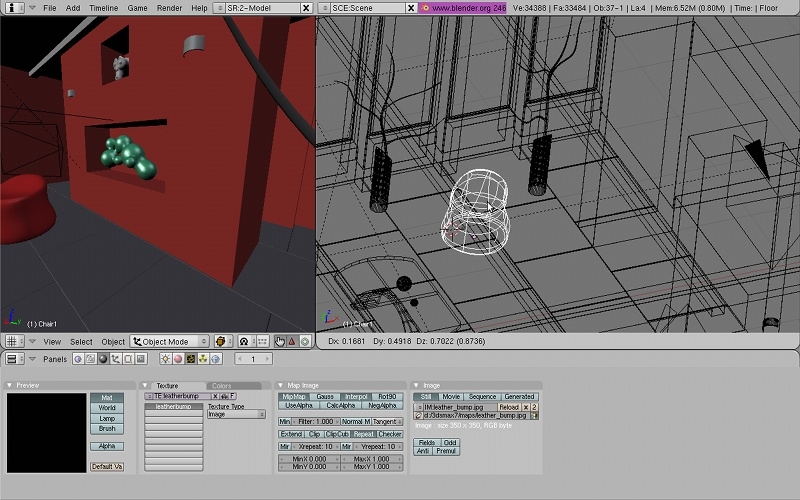Switch to the Colors tab

point(221,385)
